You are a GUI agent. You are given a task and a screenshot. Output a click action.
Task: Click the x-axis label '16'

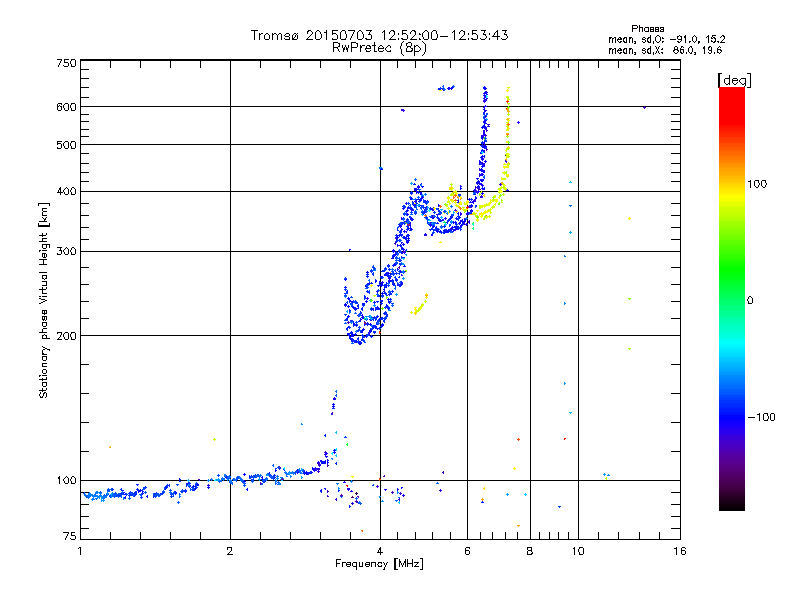pos(680,551)
